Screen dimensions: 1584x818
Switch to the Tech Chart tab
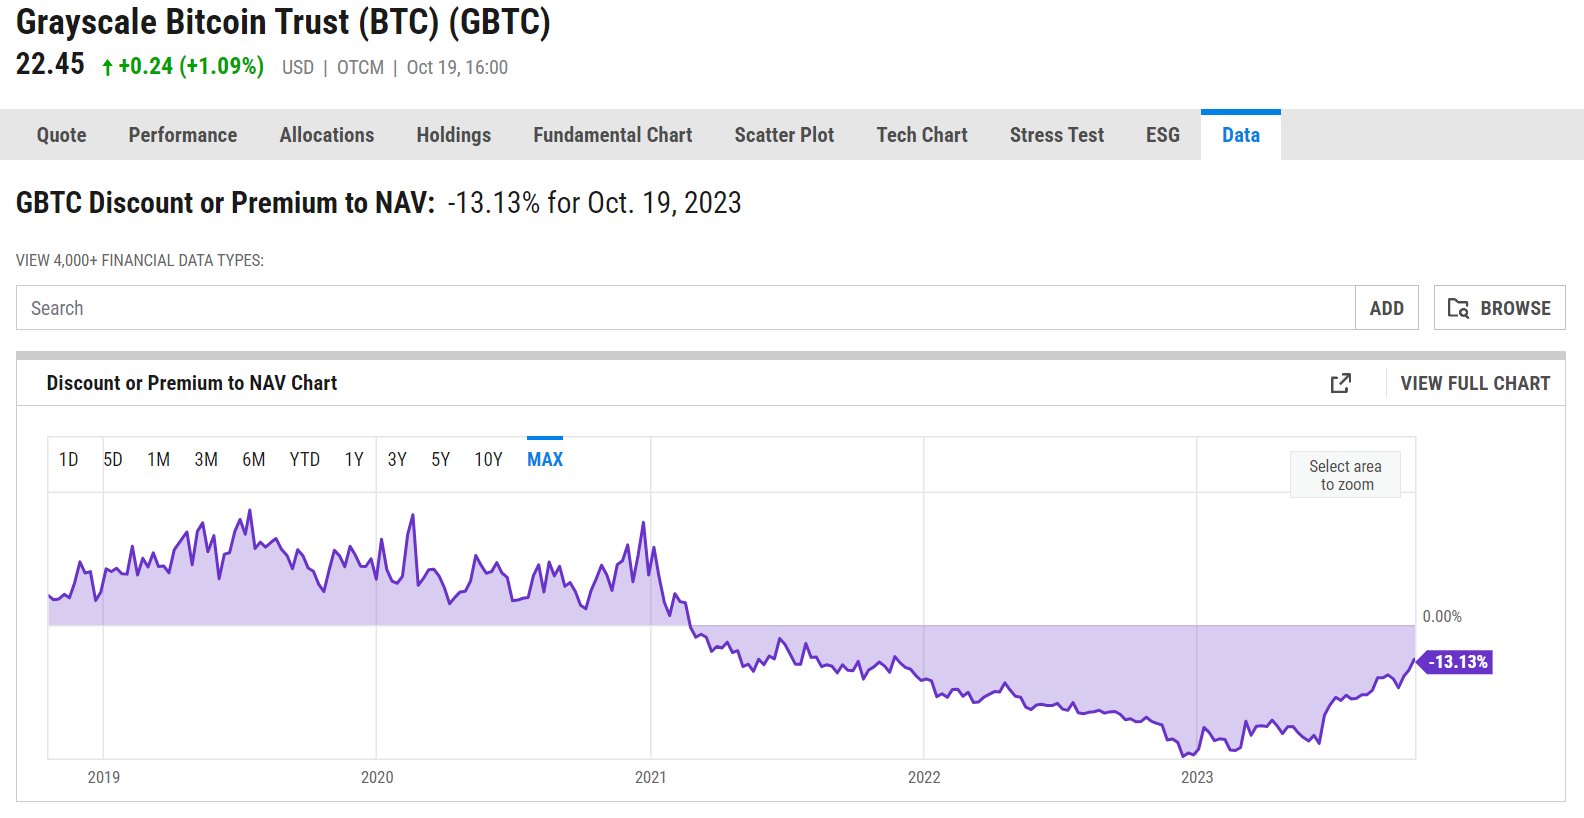point(921,134)
